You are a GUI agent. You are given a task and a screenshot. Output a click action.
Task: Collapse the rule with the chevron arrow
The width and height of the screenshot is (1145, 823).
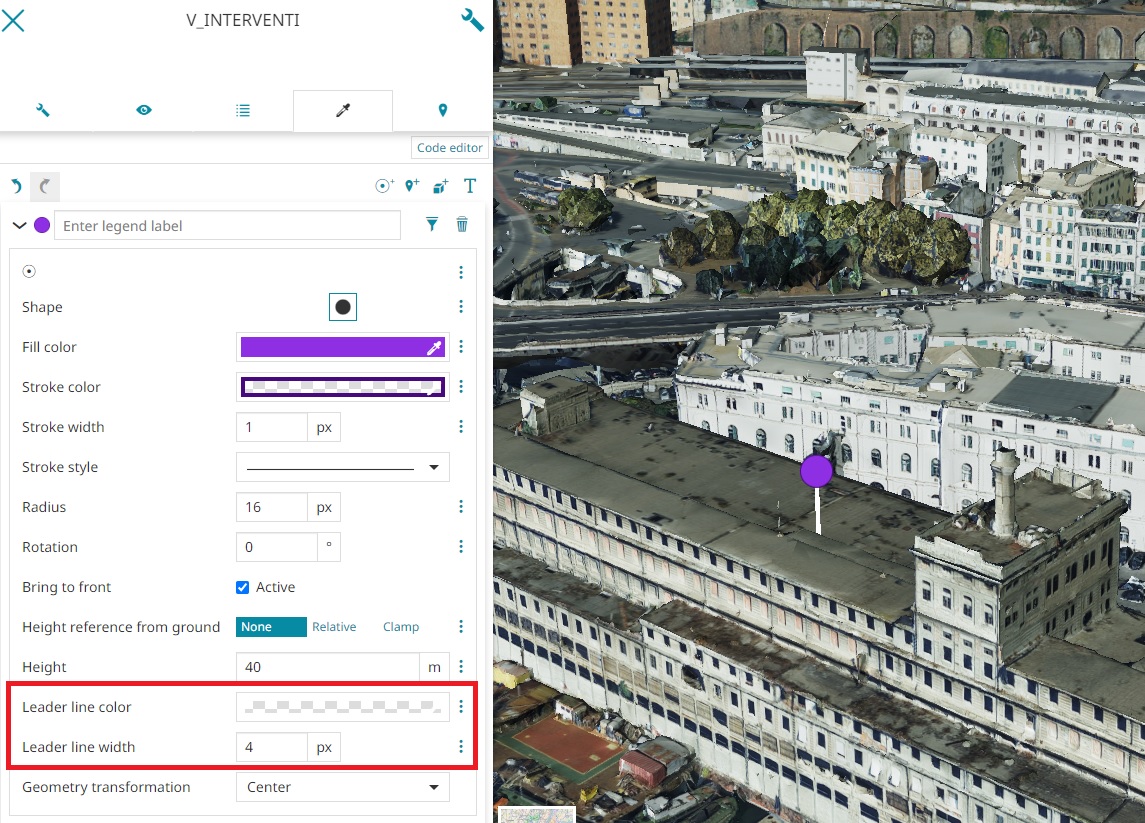(x=19, y=226)
